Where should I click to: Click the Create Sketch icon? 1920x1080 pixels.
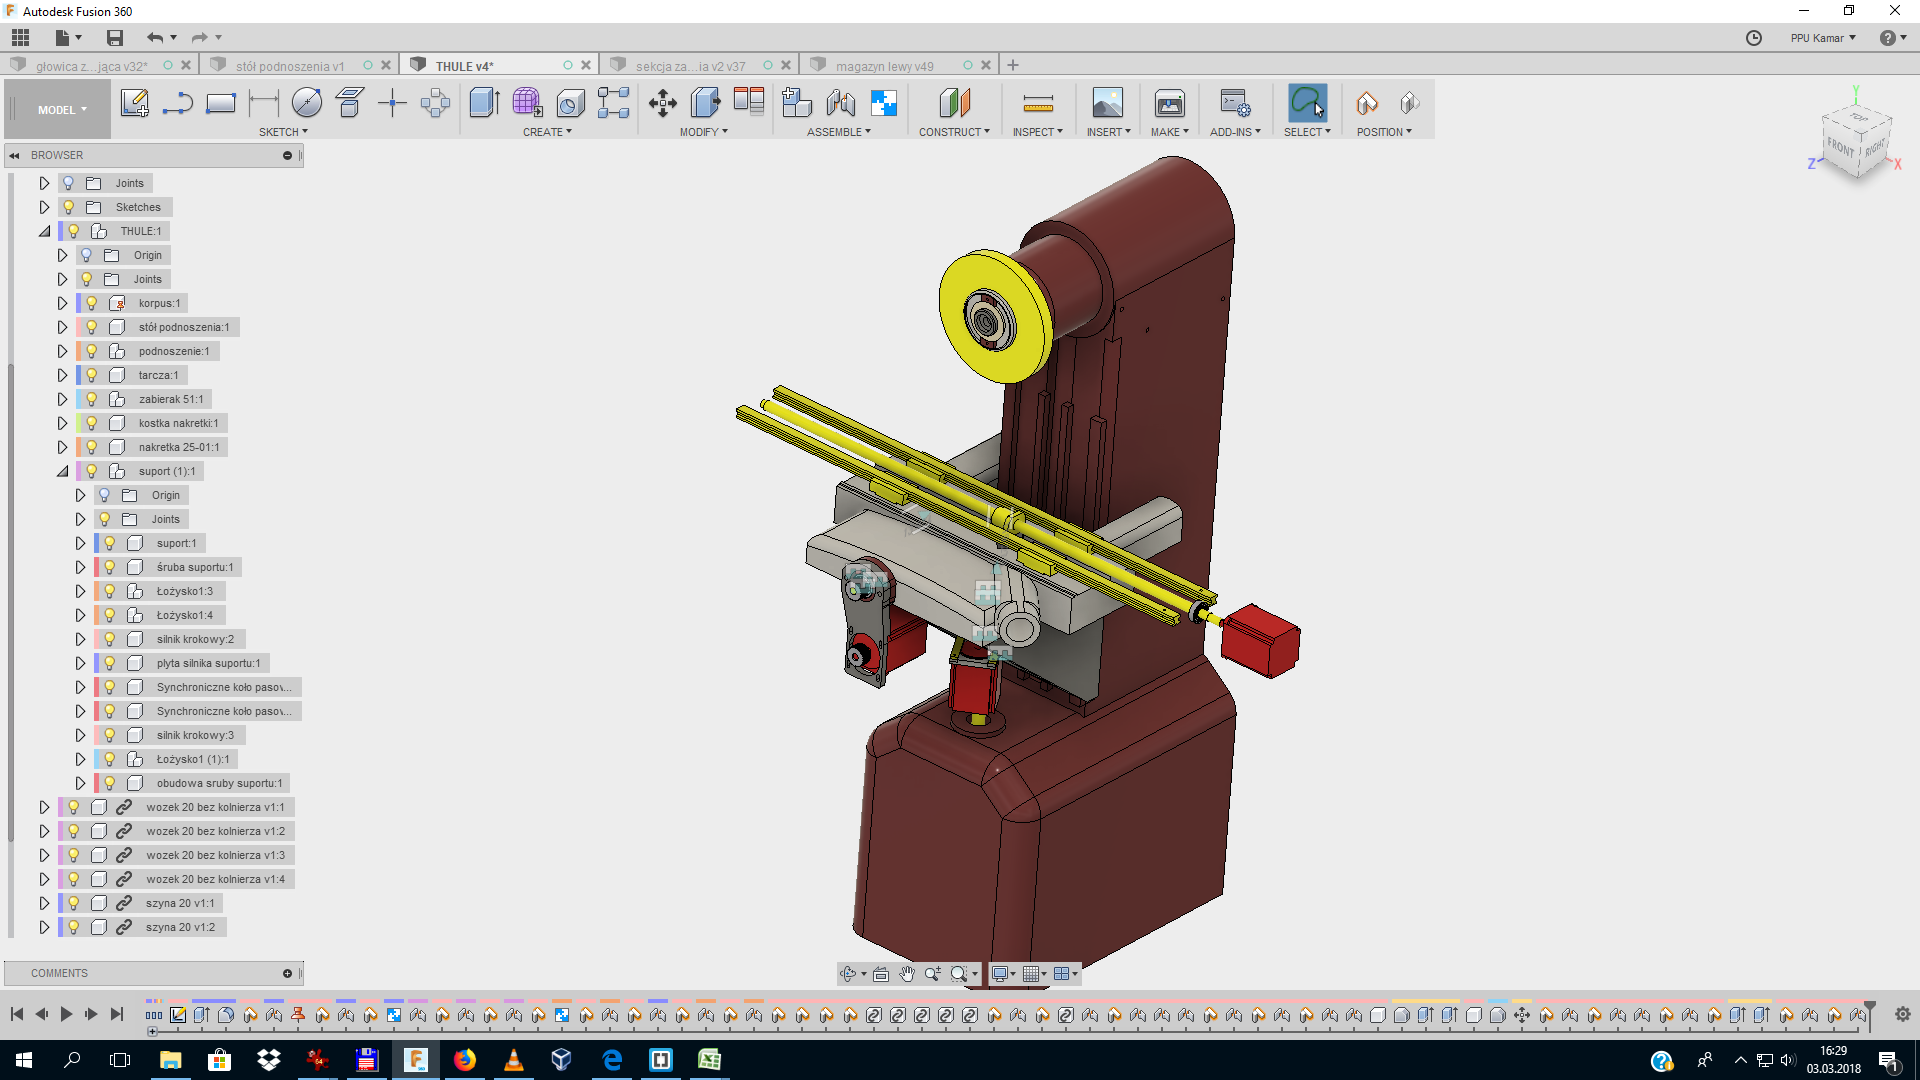click(135, 103)
